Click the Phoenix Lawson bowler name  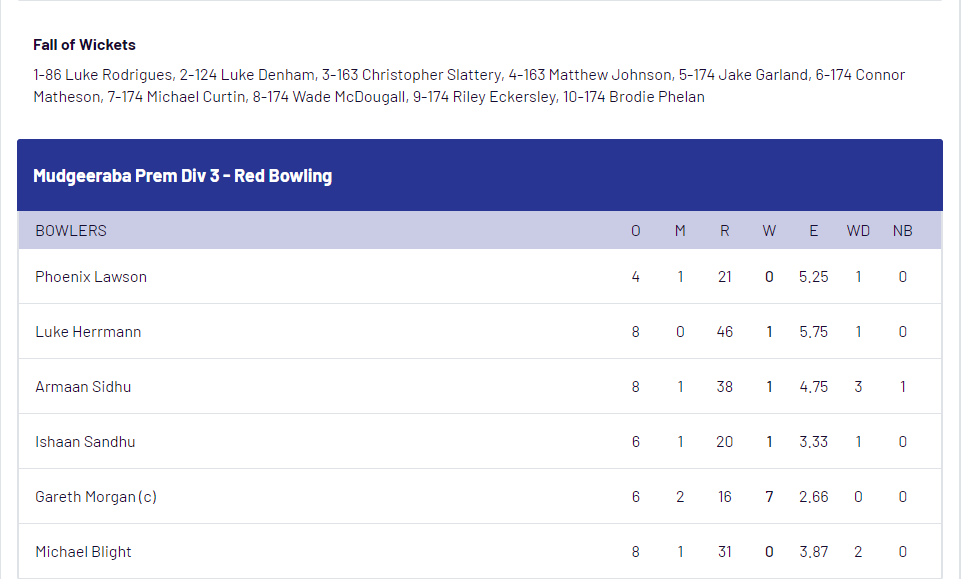pos(91,277)
